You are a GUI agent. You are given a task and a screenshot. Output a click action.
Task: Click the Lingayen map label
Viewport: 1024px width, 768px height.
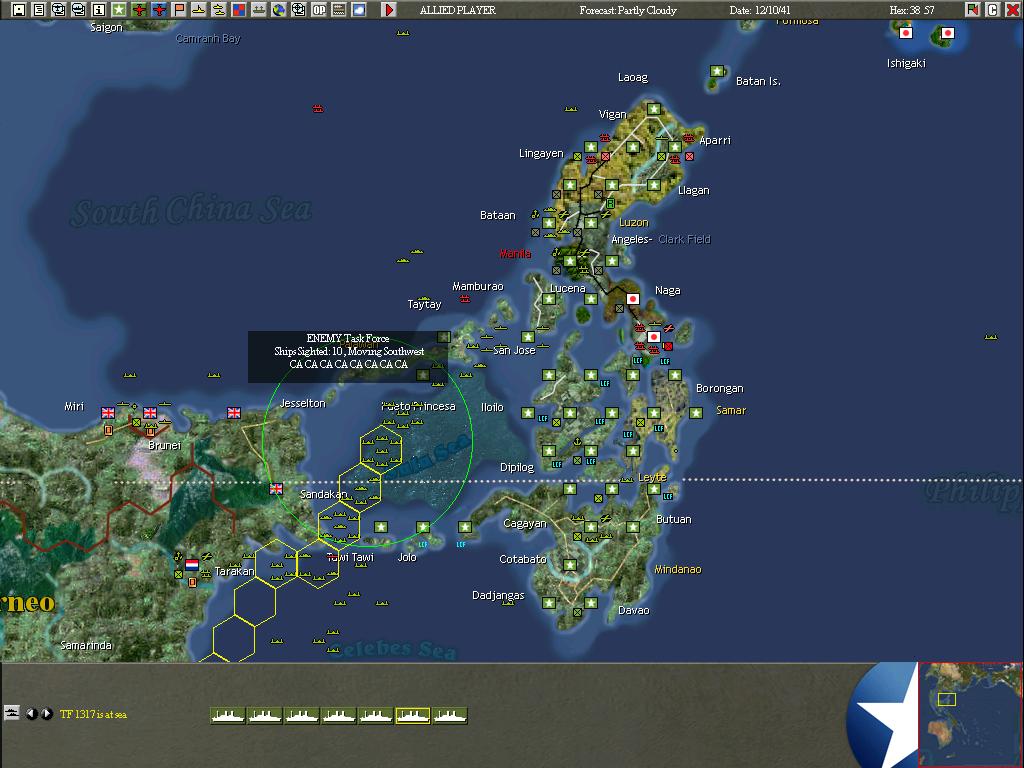(x=541, y=153)
